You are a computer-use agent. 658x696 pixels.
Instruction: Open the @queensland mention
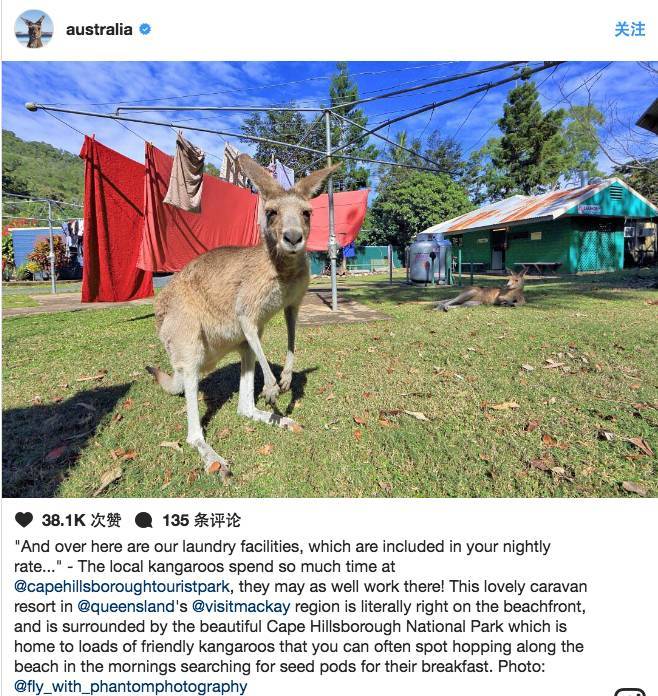[126, 606]
